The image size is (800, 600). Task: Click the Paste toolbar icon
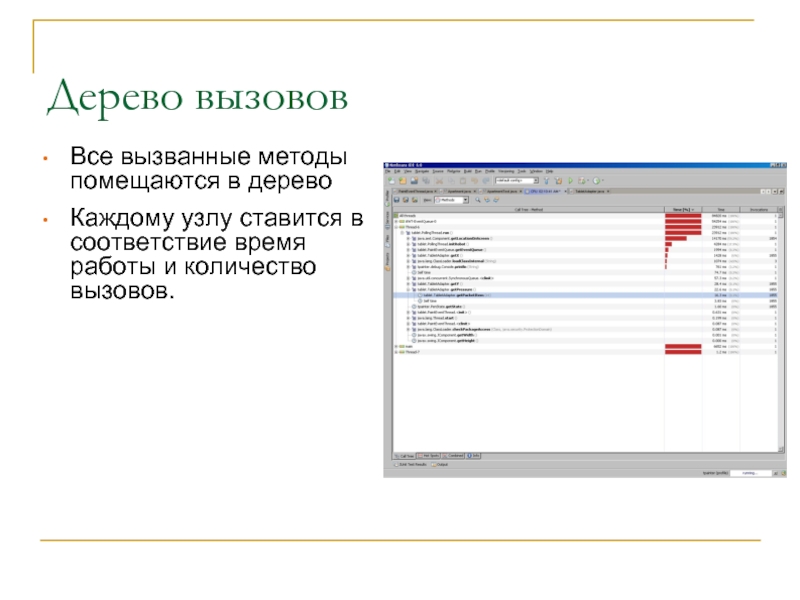click(463, 181)
